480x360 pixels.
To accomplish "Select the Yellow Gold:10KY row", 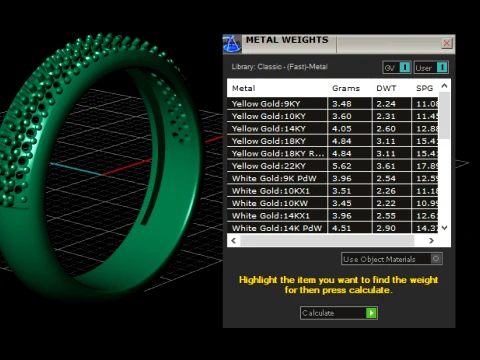I will point(332,116).
